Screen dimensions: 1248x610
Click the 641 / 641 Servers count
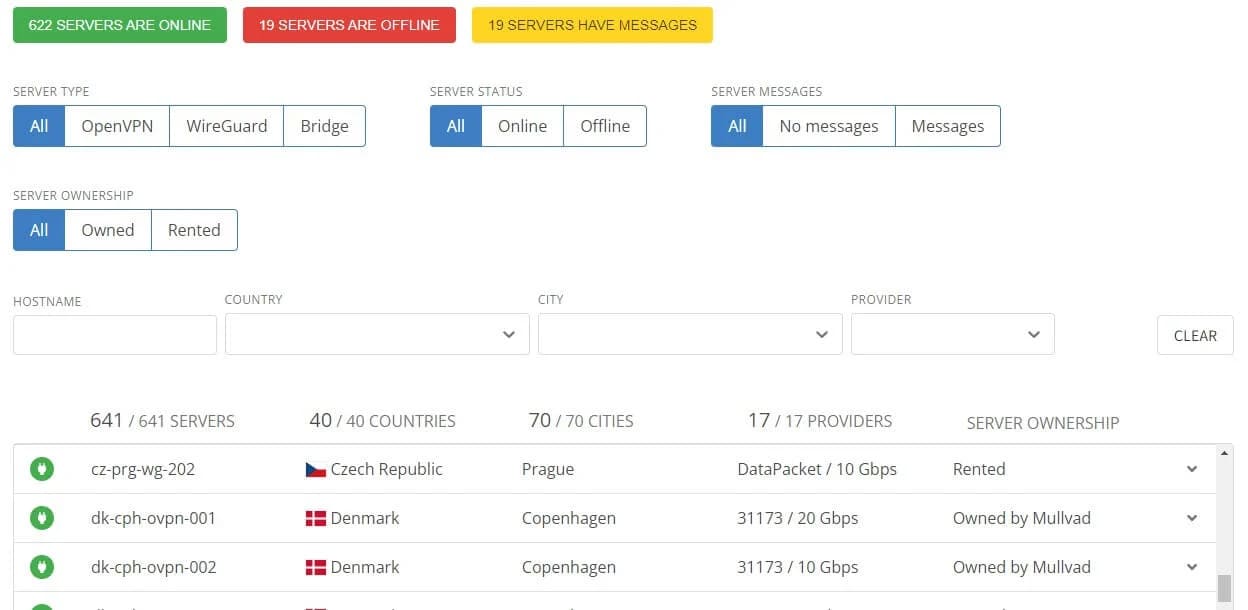click(162, 421)
